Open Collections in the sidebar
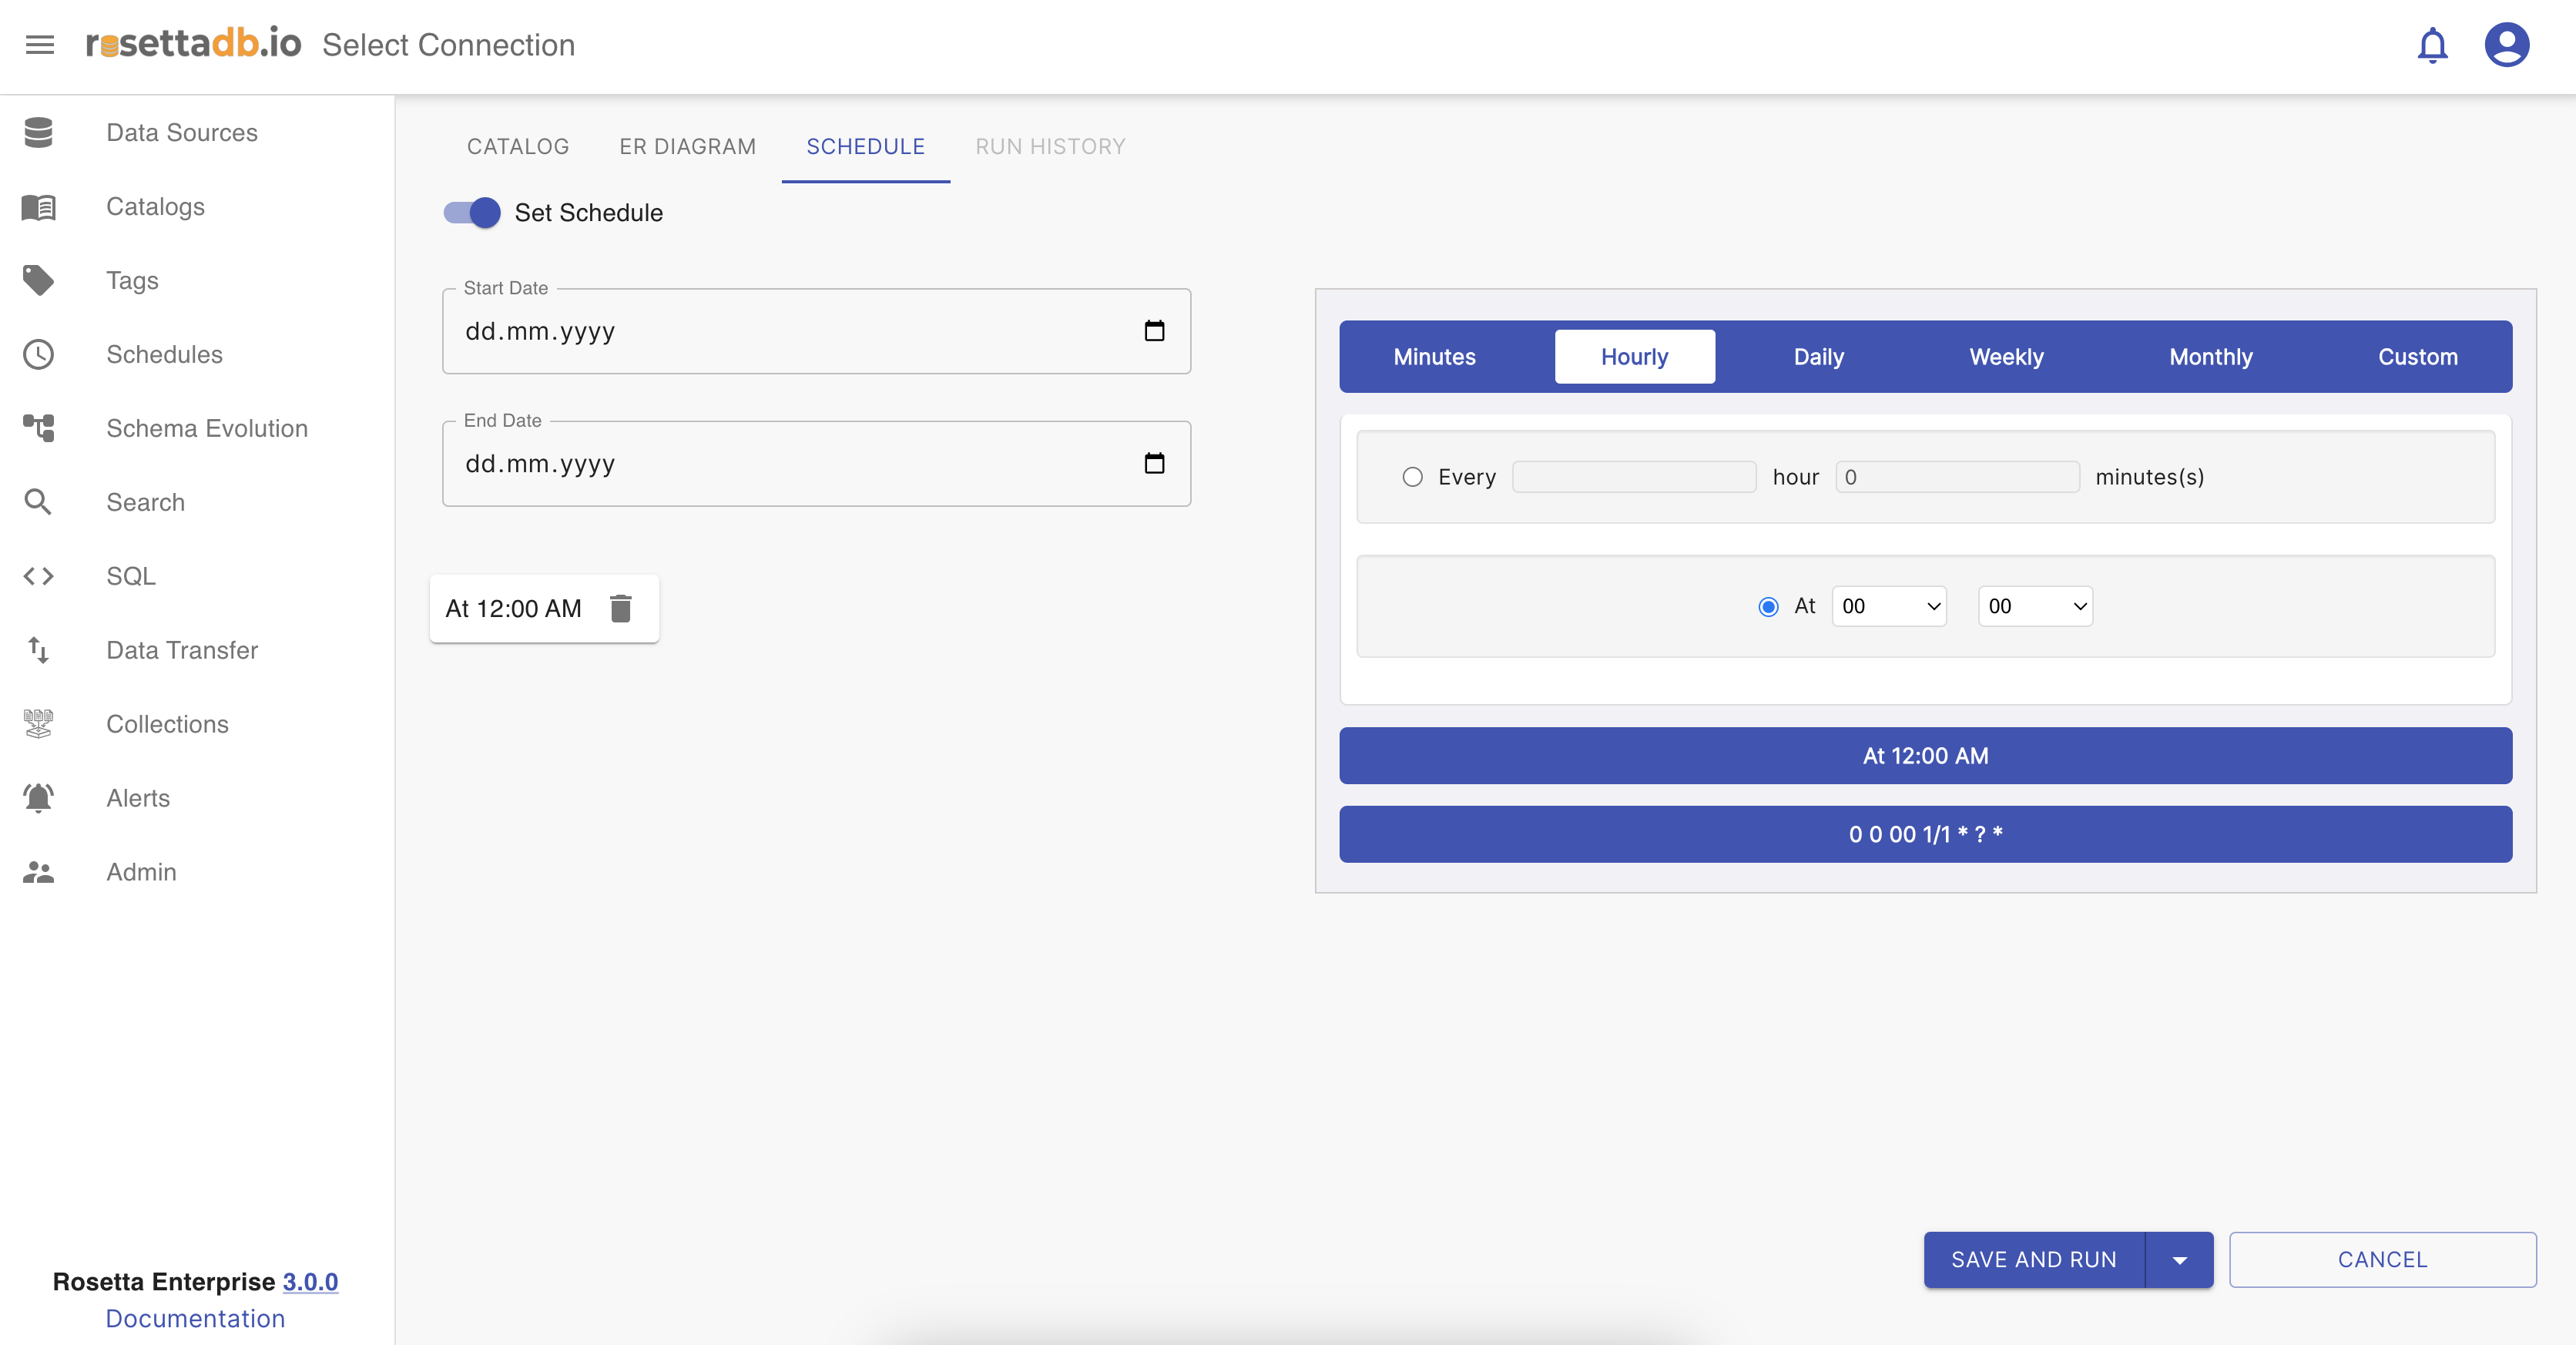 pyautogui.click(x=167, y=724)
